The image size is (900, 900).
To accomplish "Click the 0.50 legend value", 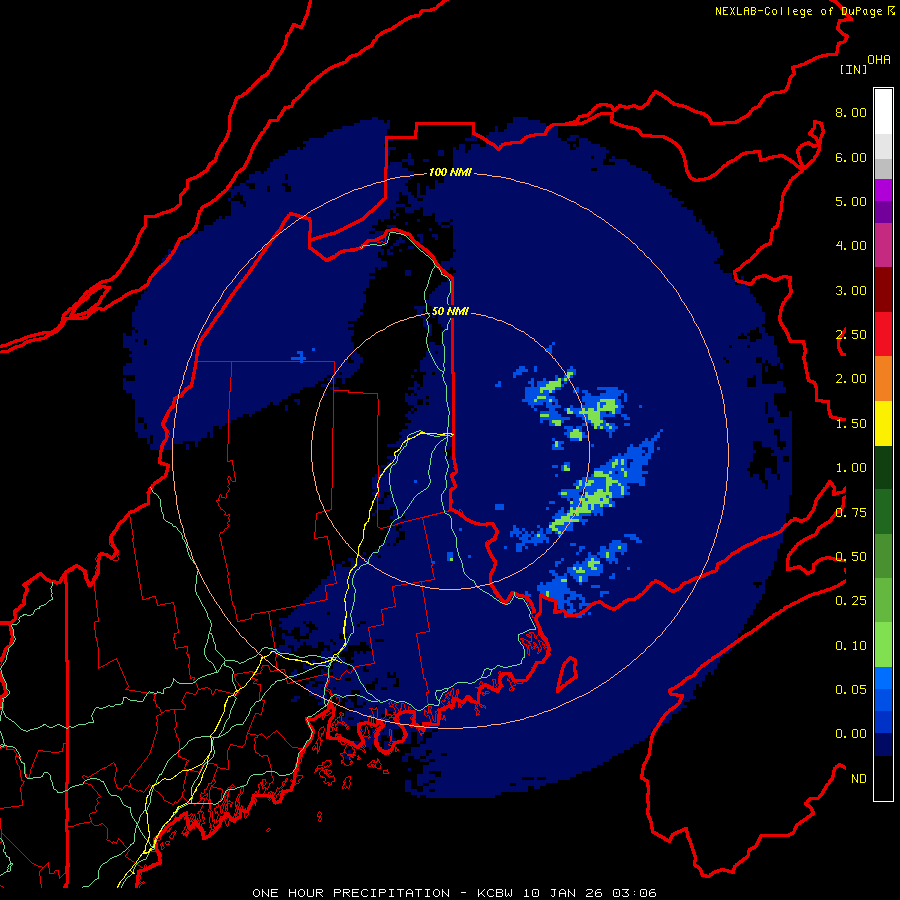I will (851, 557).
